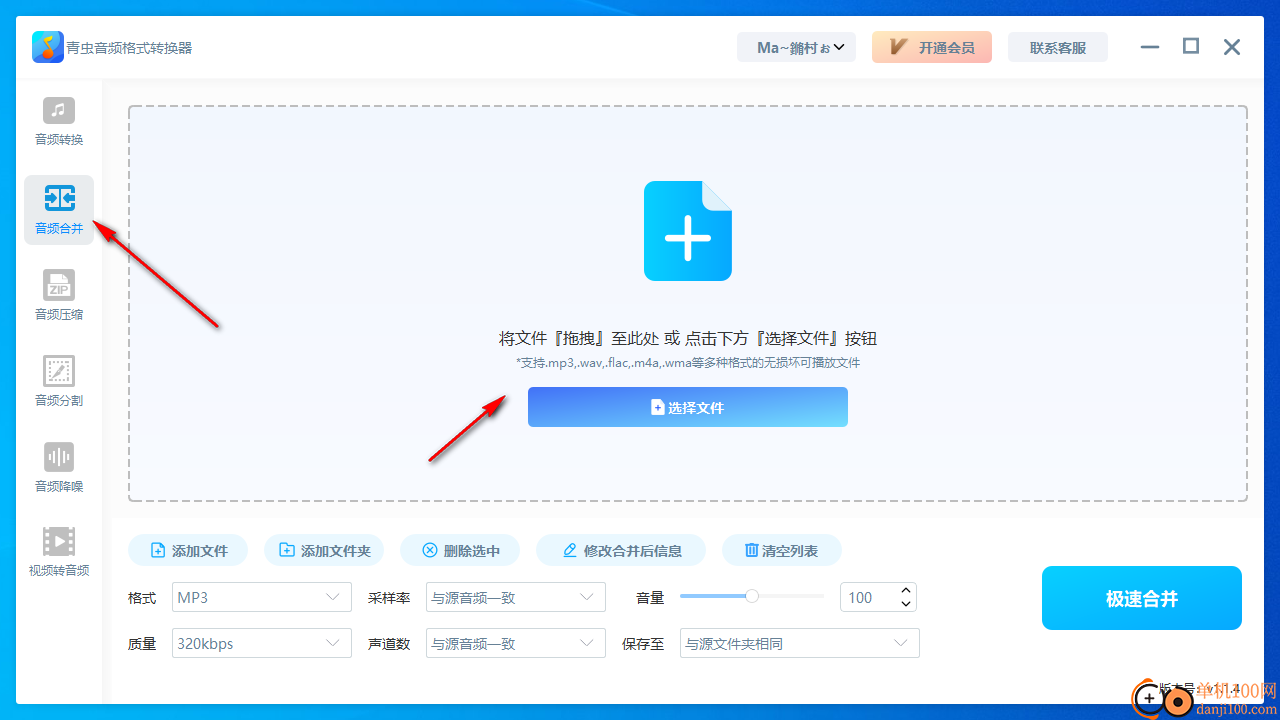Switch to the 音频合并 tab
This screenshot has width=1280, height=720.
(58, 209)
